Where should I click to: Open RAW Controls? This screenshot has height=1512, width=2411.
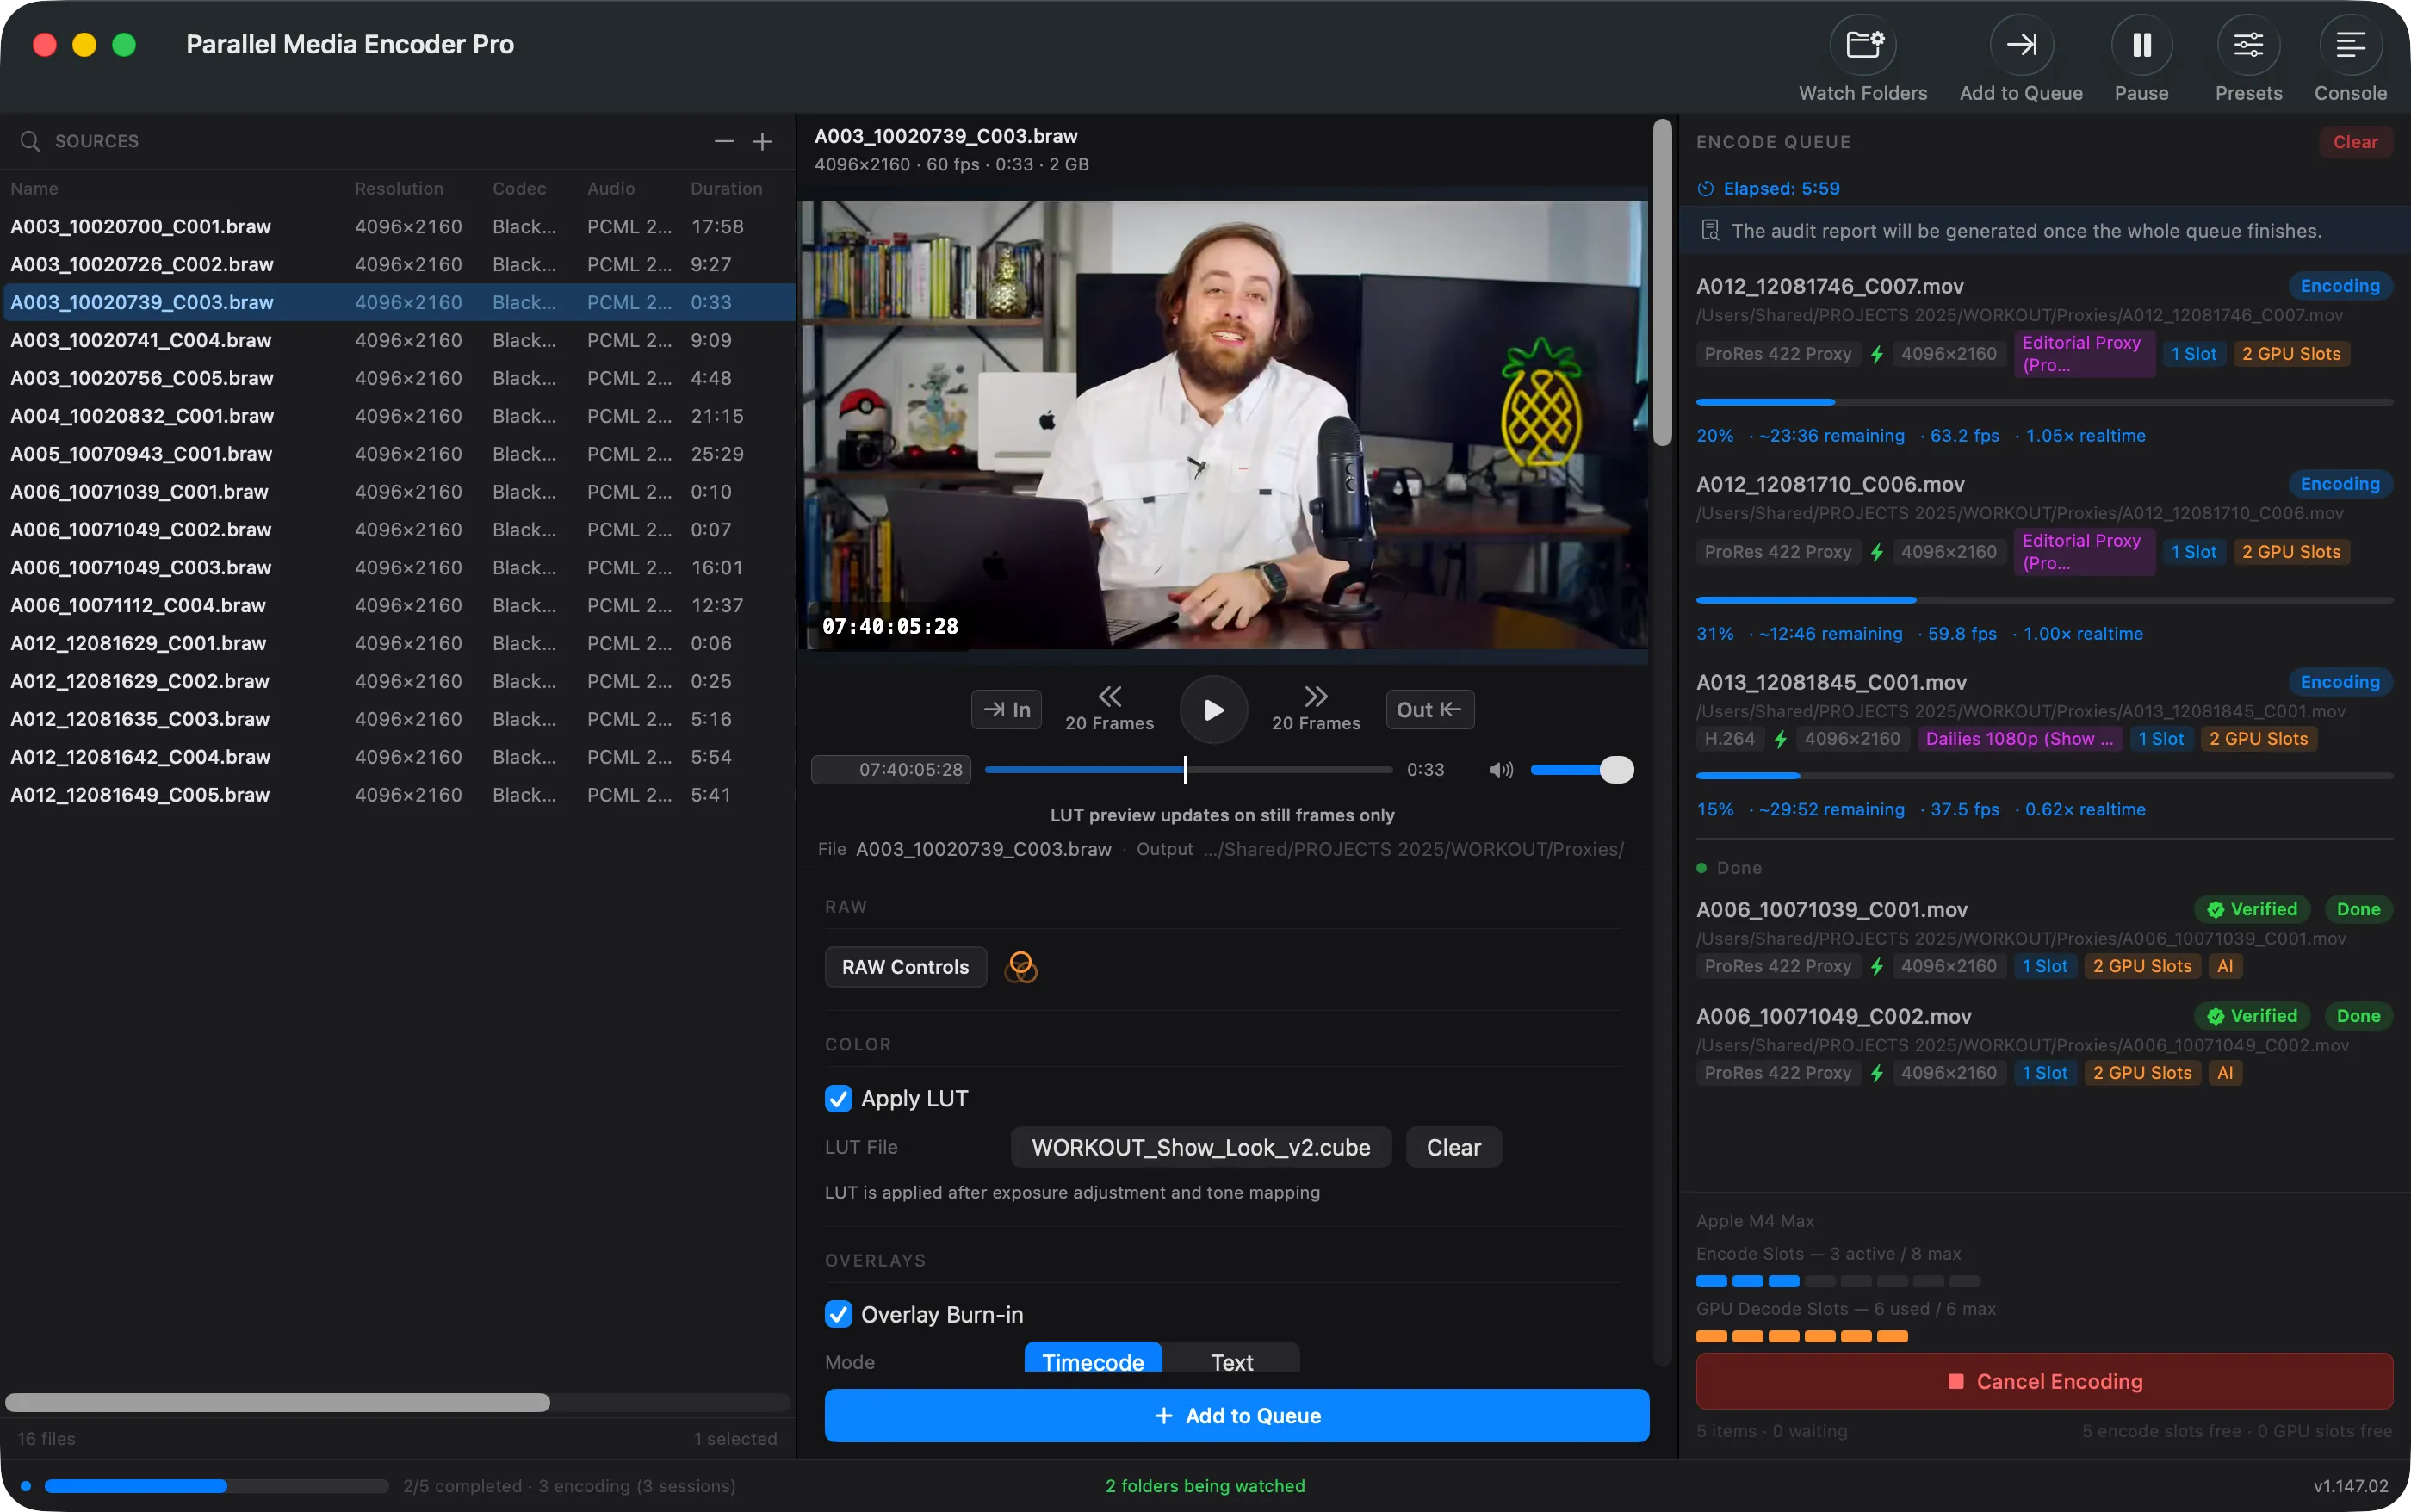[x=905, y=966]
